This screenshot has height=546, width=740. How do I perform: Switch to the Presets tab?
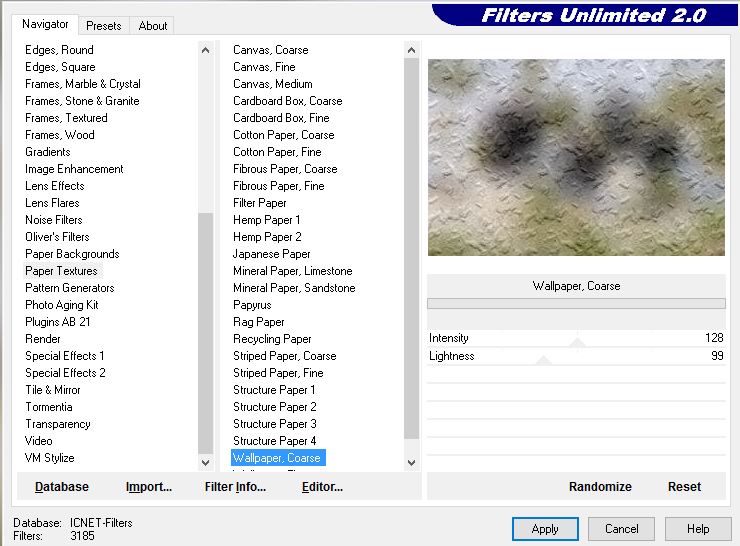[x=103, y=26]
